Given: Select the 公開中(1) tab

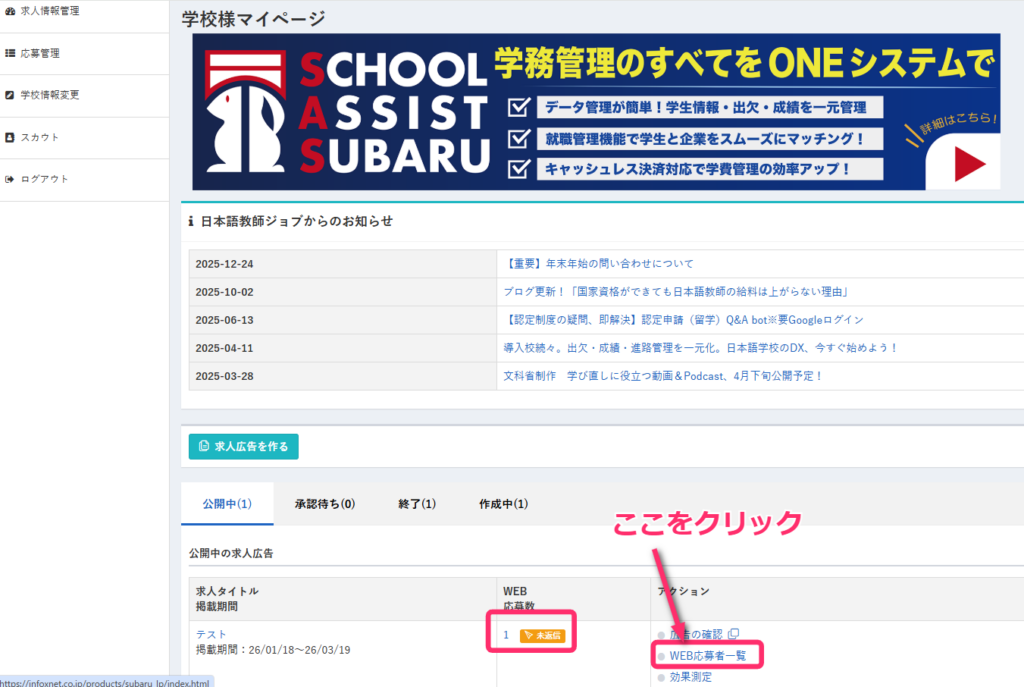Looking at the screenshot, I should (227, 504).
